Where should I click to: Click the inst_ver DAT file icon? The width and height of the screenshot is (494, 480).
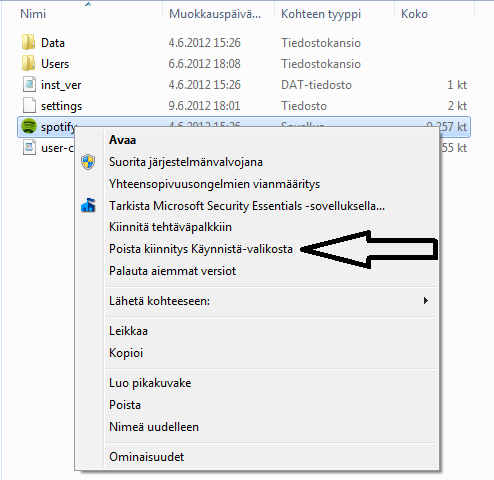click(x=29, y=84)
